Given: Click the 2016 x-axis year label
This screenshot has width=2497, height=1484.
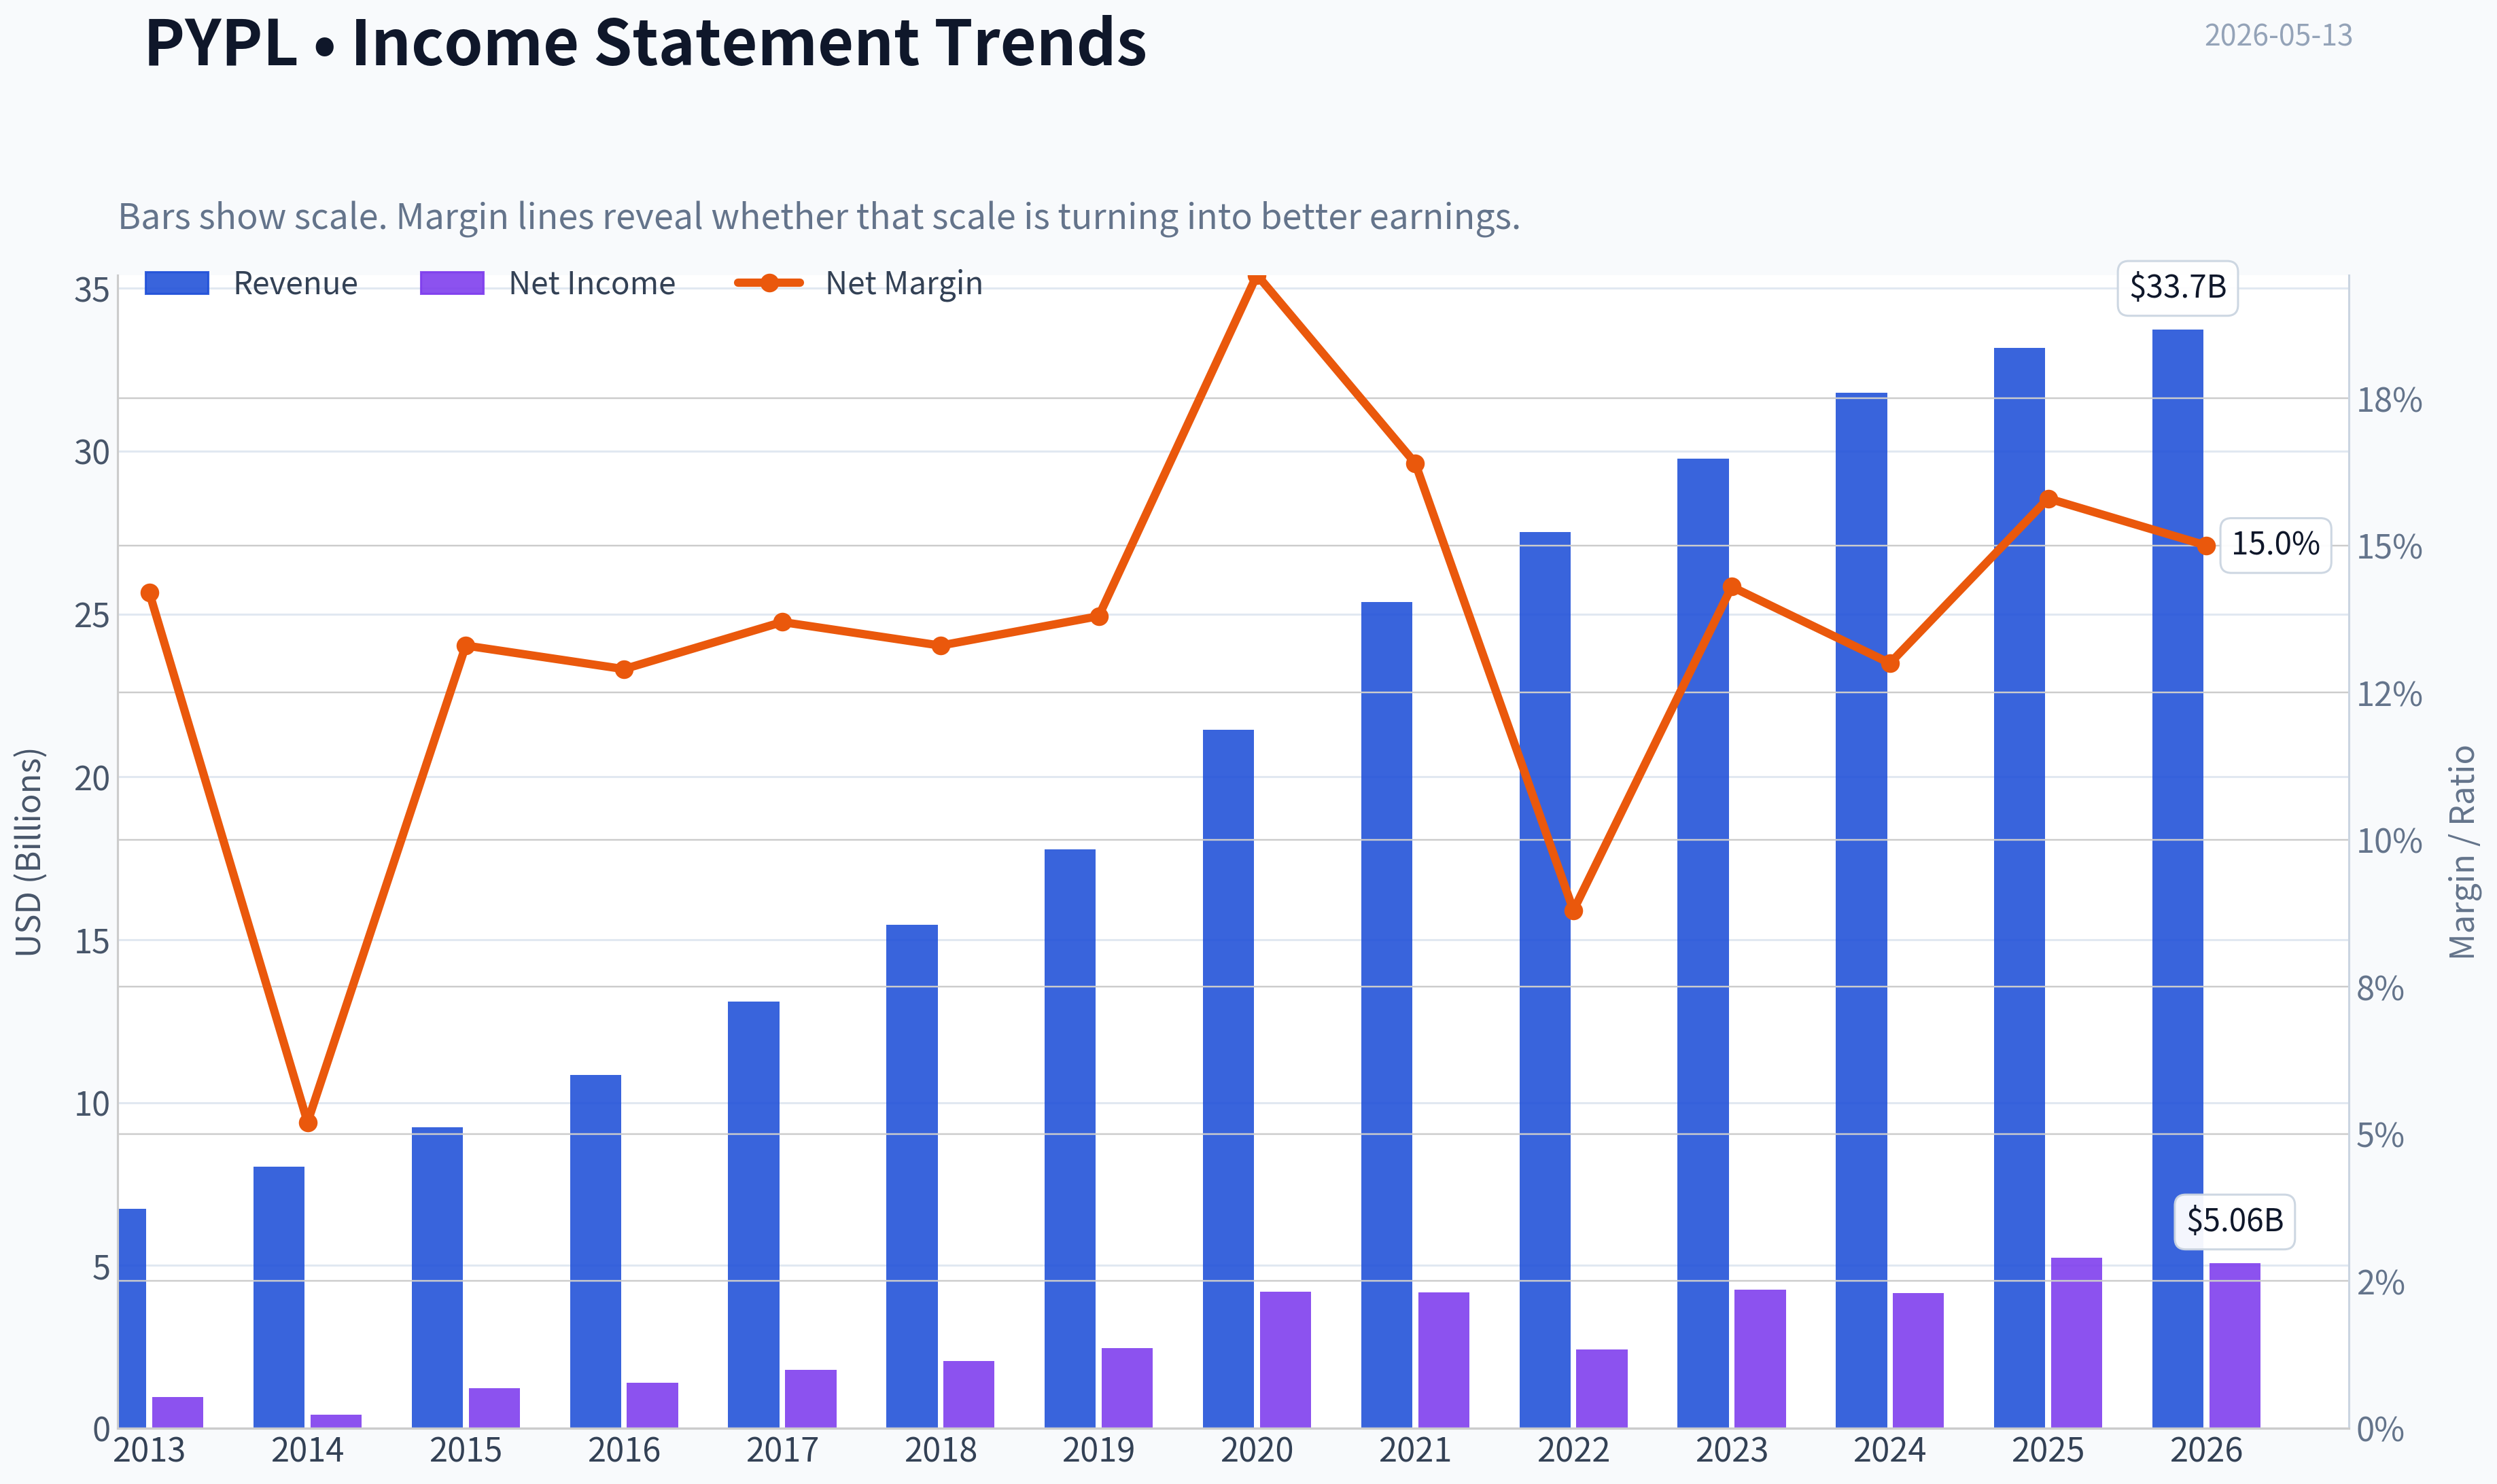Looking at the screenshot, I should tap(624, 1450).
